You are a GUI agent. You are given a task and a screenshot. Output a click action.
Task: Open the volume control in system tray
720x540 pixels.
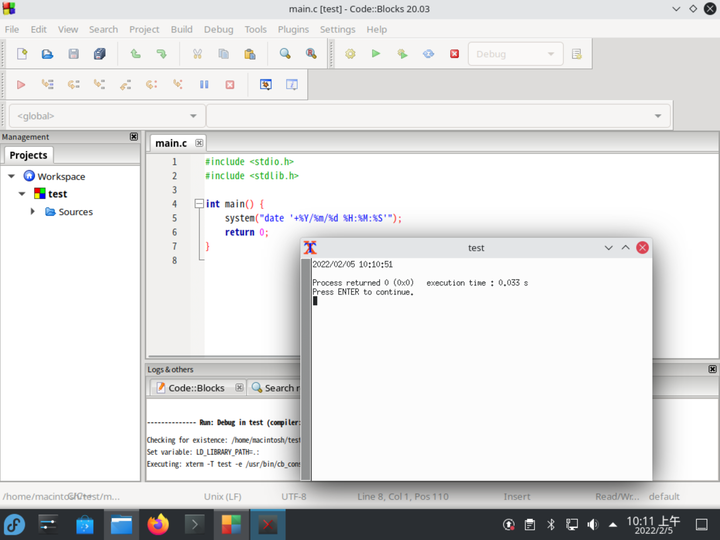pyautogui.click(x=592, y=524)
